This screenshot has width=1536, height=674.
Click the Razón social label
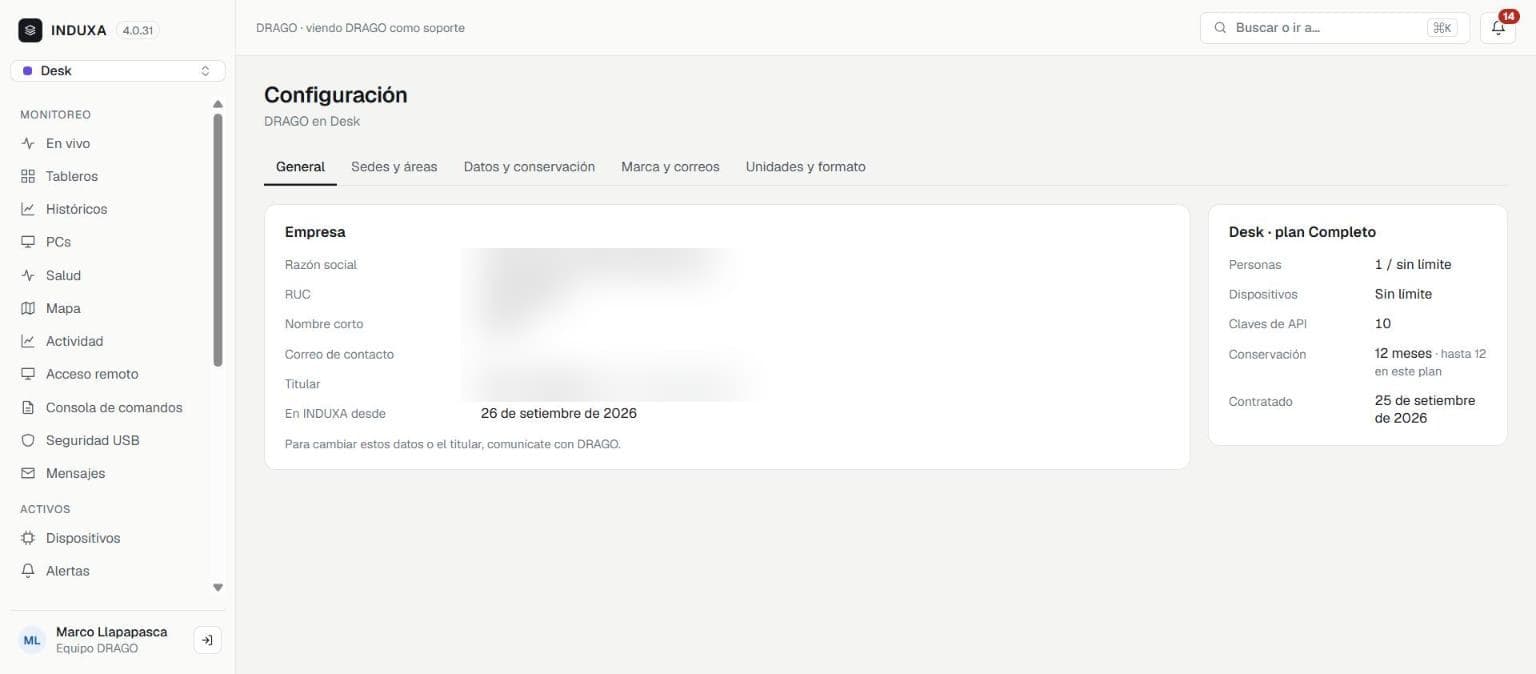(321, 265)
